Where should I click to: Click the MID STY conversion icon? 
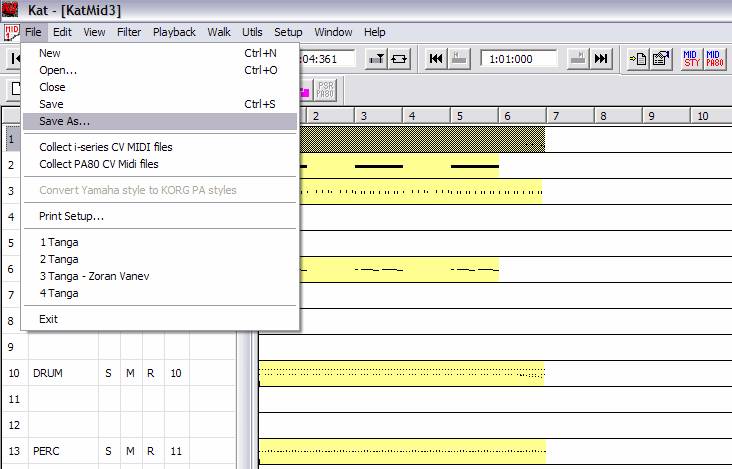(692, 59)
